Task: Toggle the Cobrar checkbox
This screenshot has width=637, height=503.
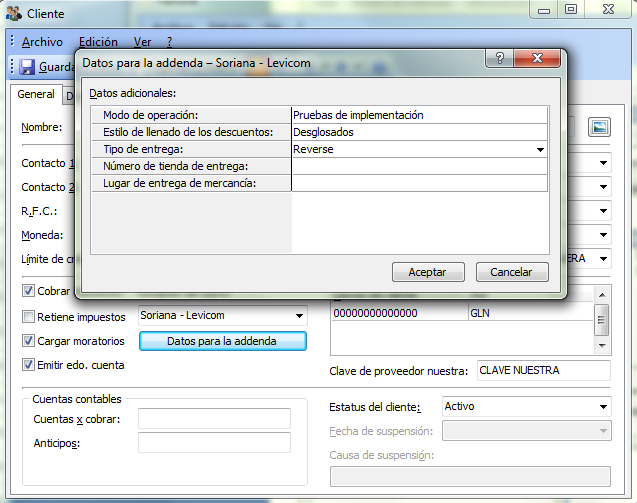Action: click(28, 291)
